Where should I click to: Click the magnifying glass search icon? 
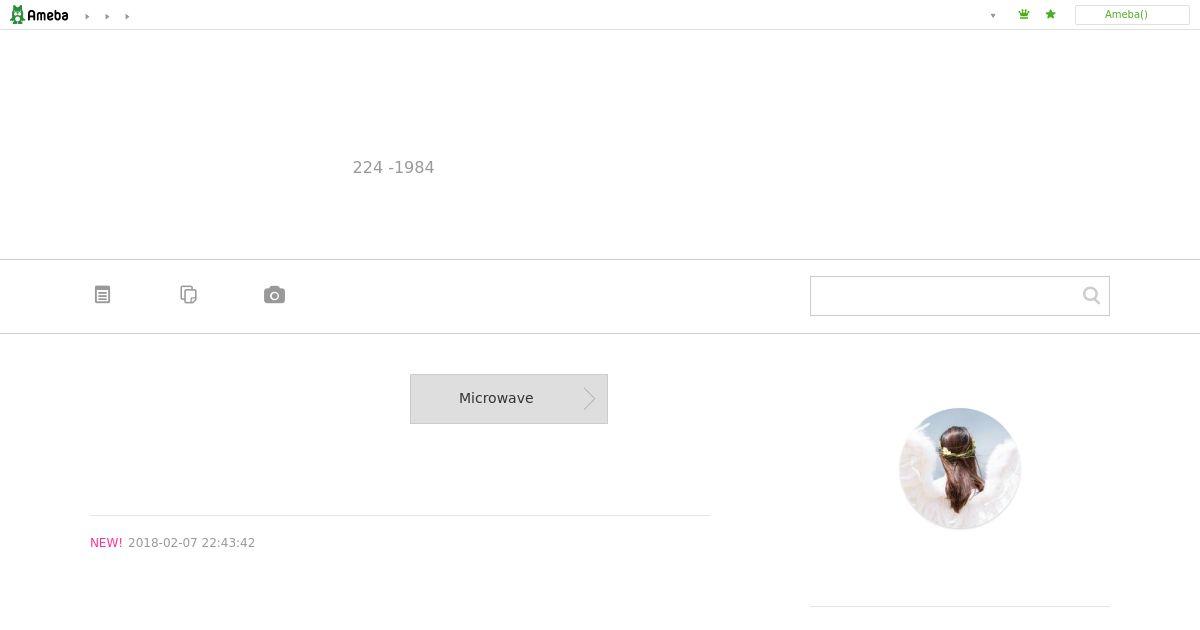coord(1091,296)
